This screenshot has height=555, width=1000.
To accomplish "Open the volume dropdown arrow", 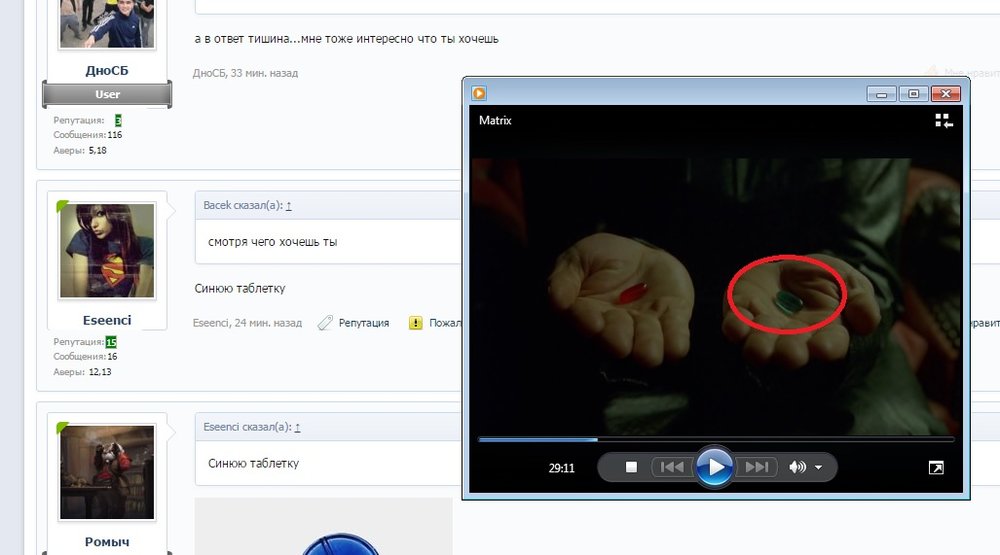I will tap(819, 468).
